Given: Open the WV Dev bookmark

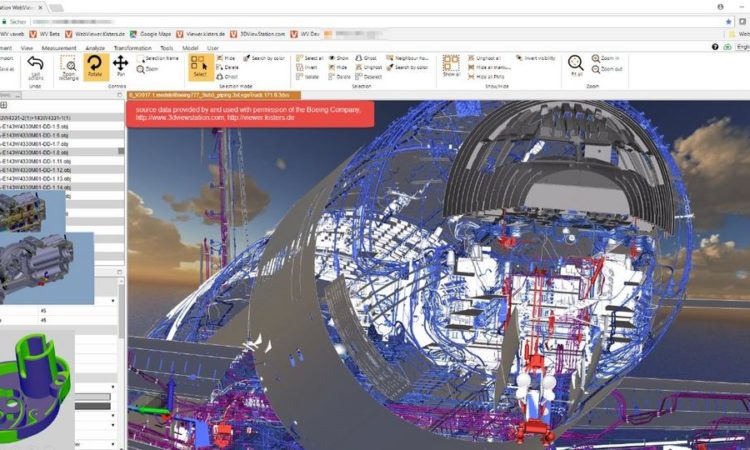Looking at the screenshot, I should 305,34.
